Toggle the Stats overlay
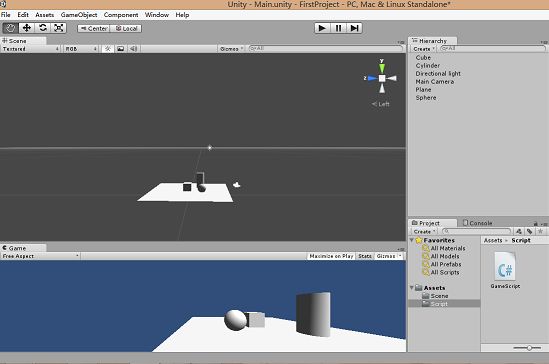This screenshot has height=364, width=549. click(x=365, y=256)
